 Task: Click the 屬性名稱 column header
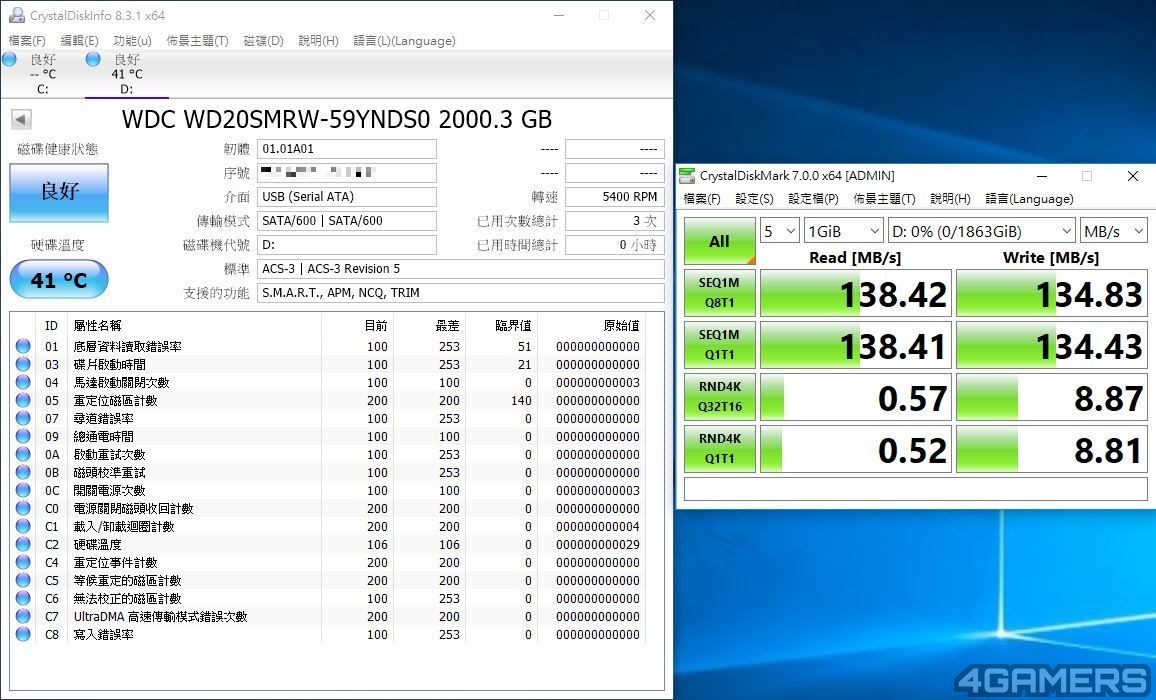[x=97, y=325]
